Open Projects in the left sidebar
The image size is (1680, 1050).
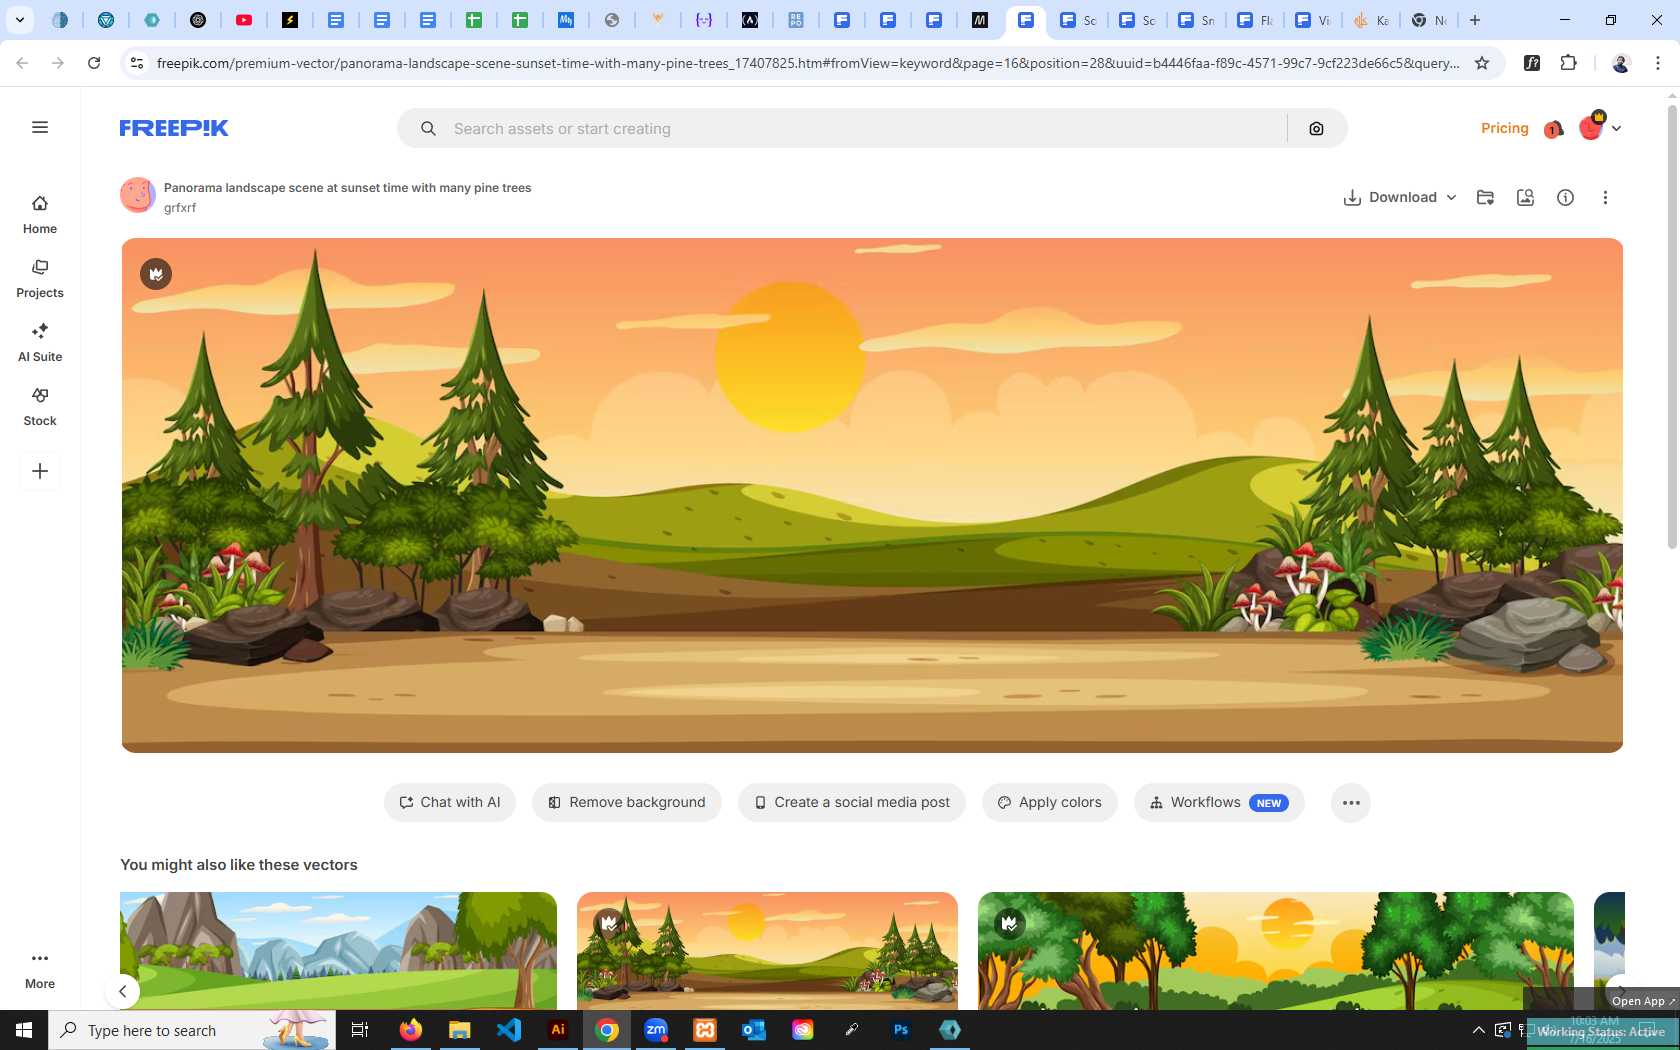point(40,279)
